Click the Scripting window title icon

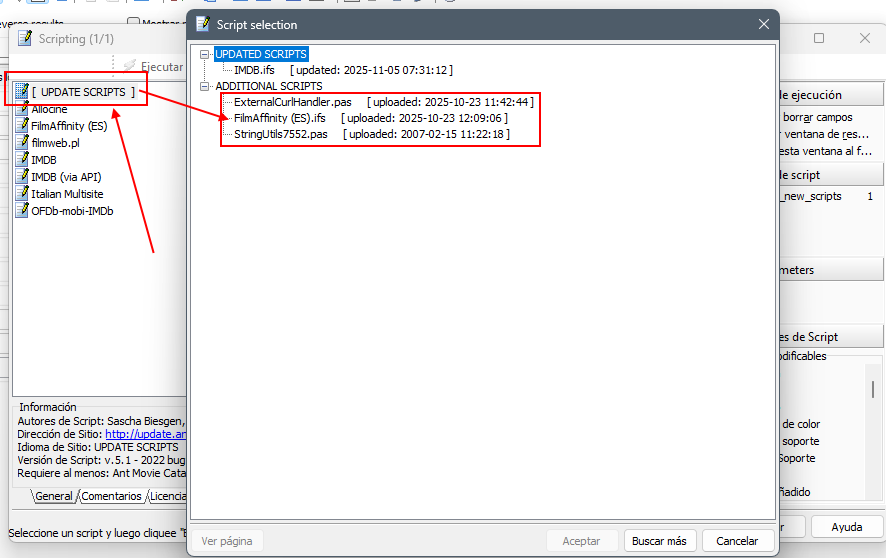coord(25,38)
